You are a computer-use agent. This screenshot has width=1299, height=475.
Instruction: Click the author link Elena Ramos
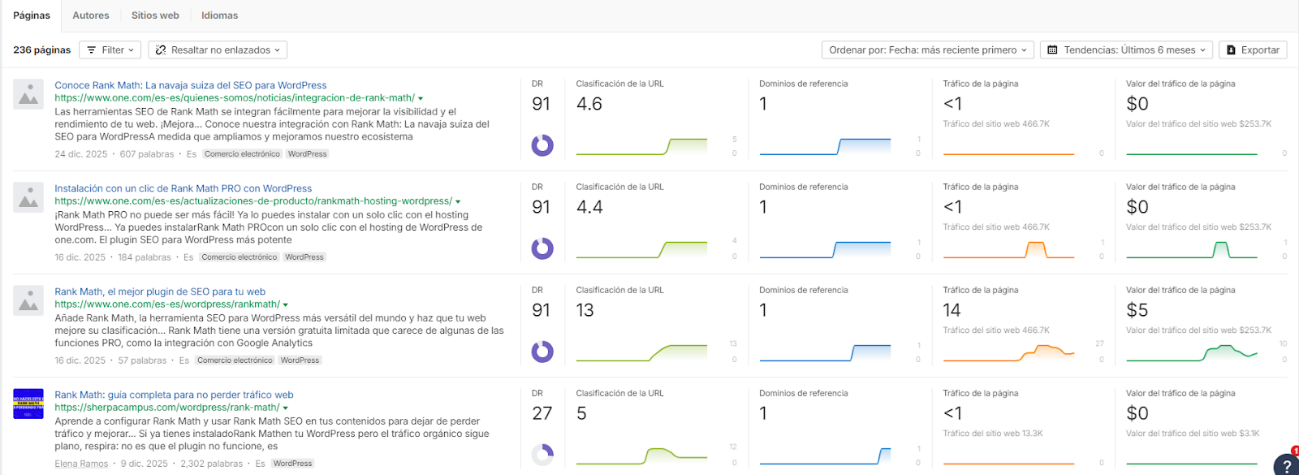pos(83,464)
